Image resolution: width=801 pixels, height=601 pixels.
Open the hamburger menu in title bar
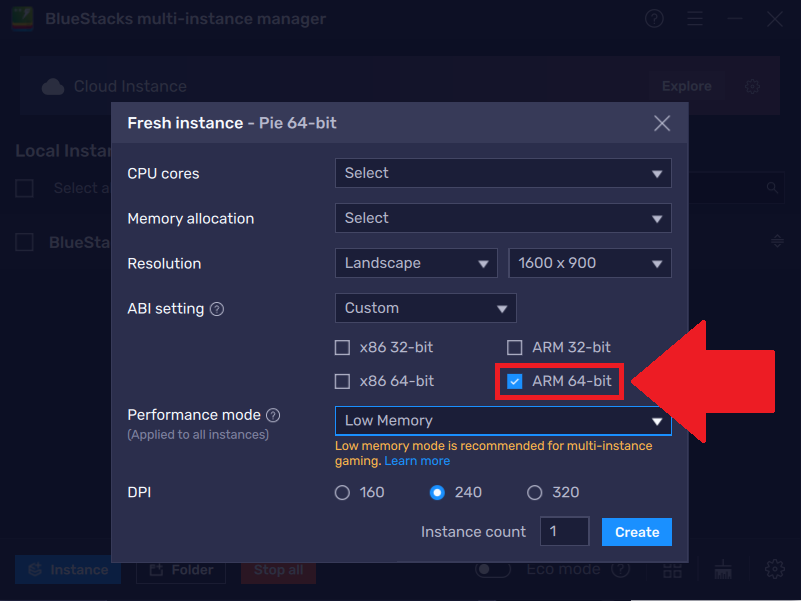point(695,19)
